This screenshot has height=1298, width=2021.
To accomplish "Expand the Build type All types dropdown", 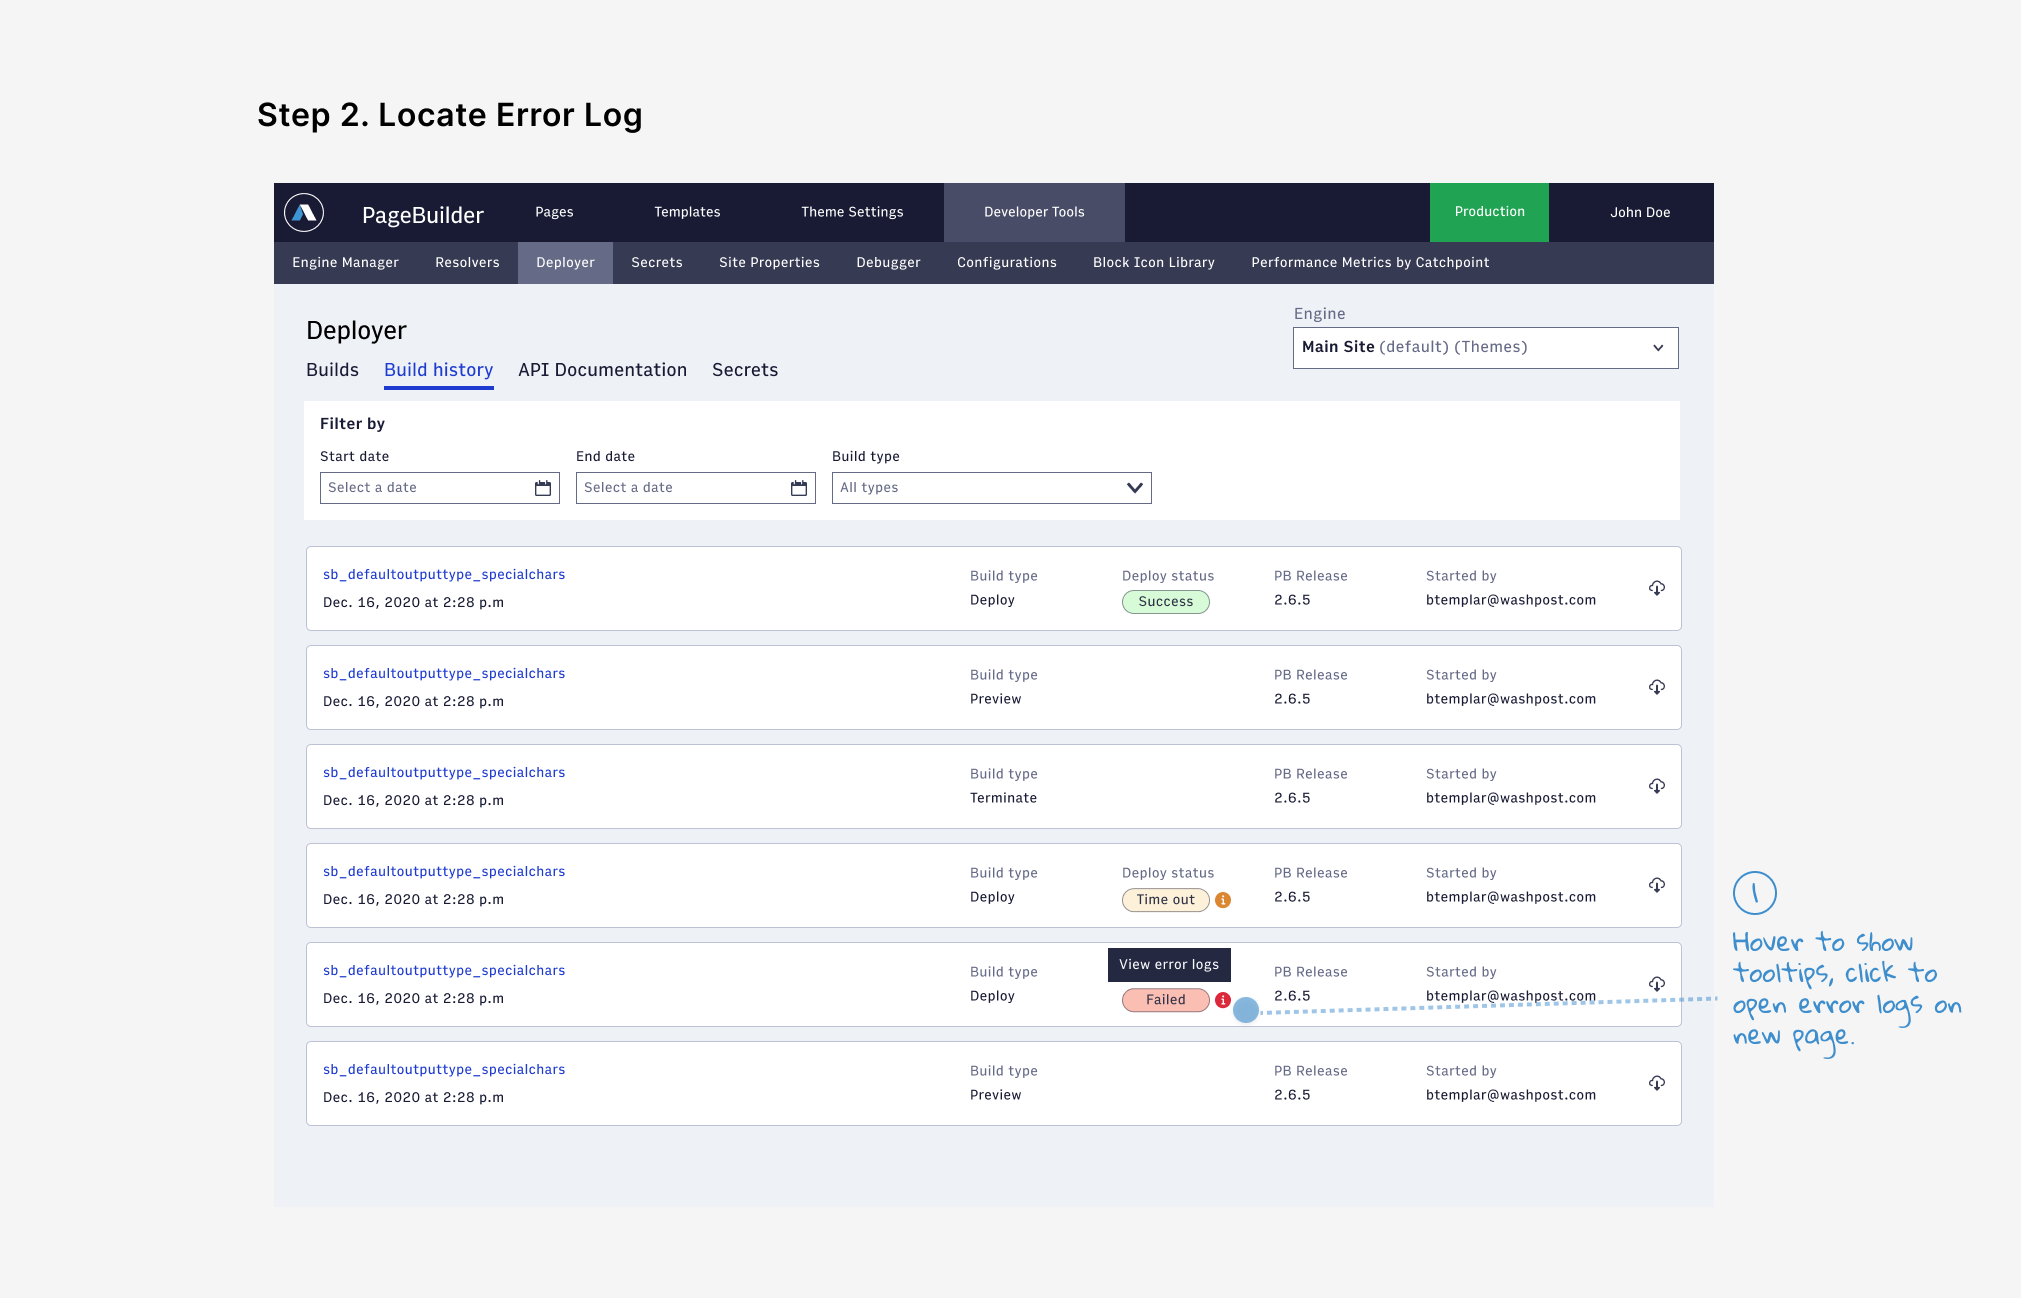I will 991,488.
